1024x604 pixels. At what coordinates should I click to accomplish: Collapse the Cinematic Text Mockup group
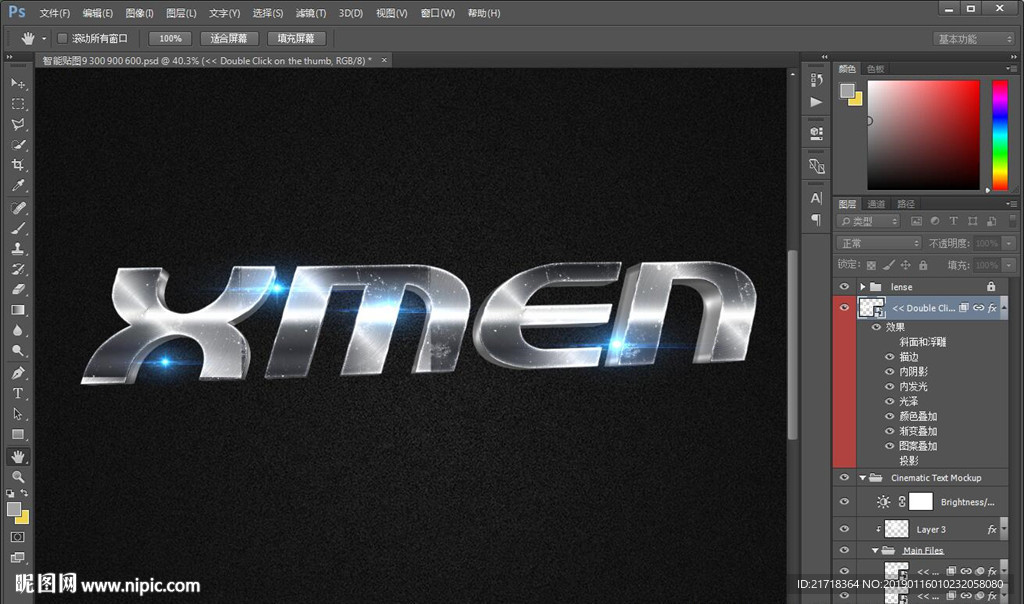coord(863,478)
